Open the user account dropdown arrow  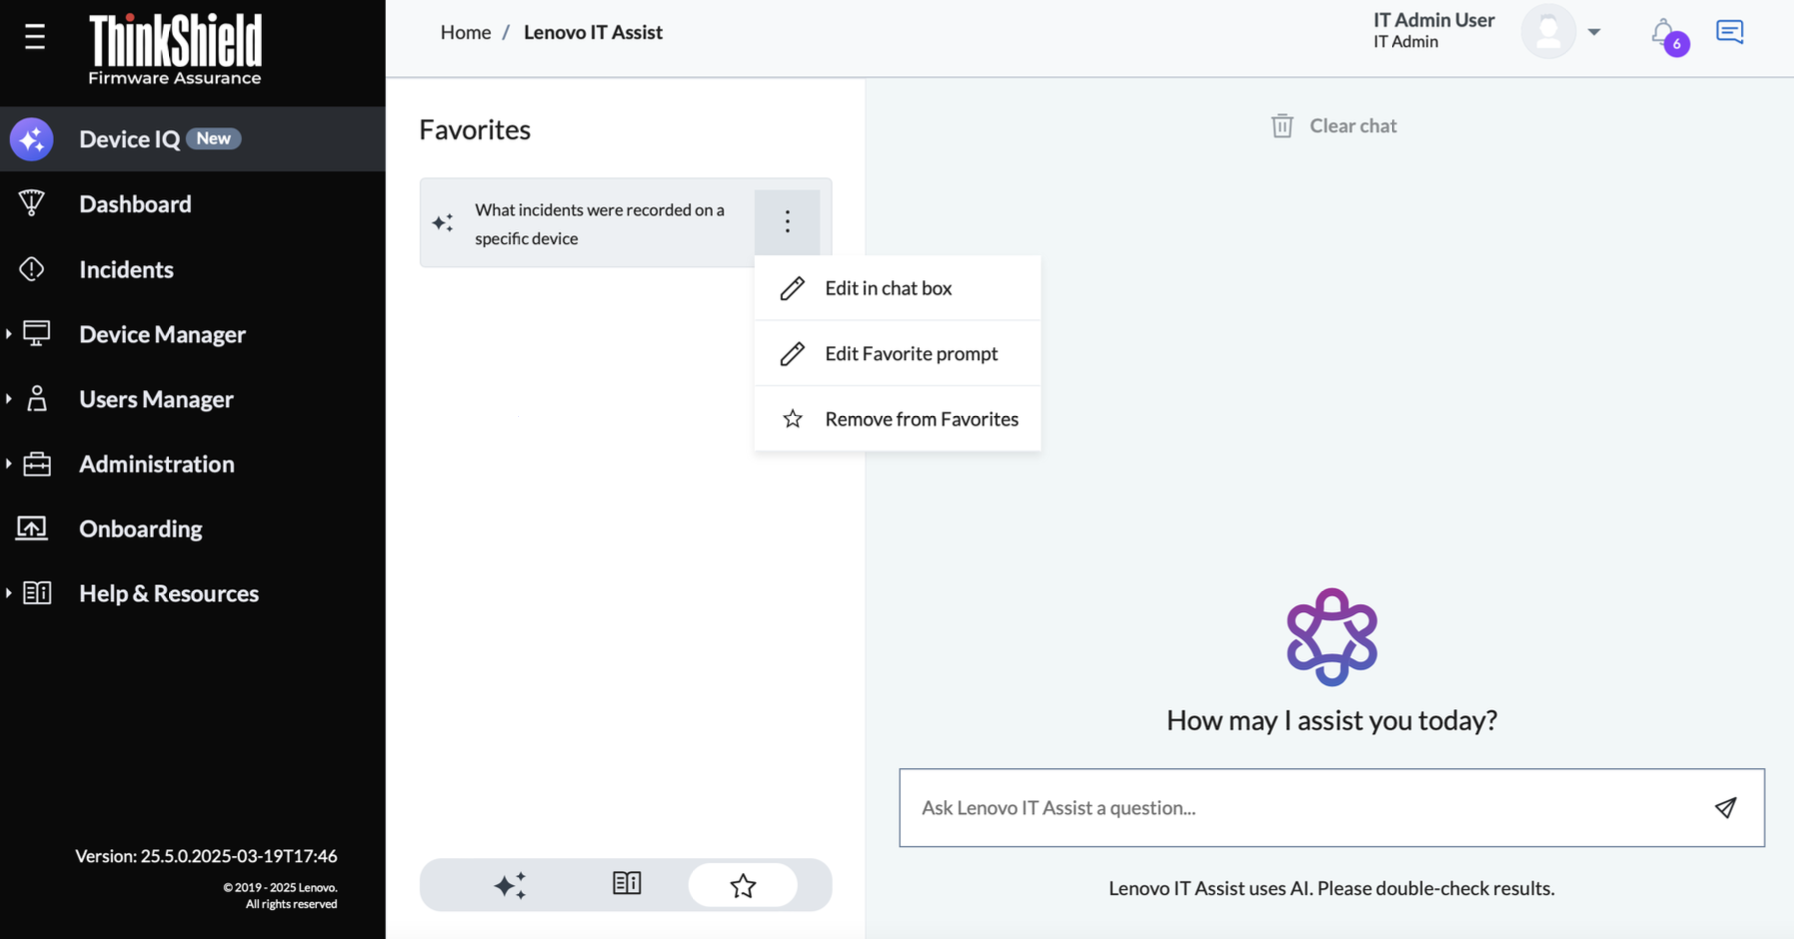1594,32
